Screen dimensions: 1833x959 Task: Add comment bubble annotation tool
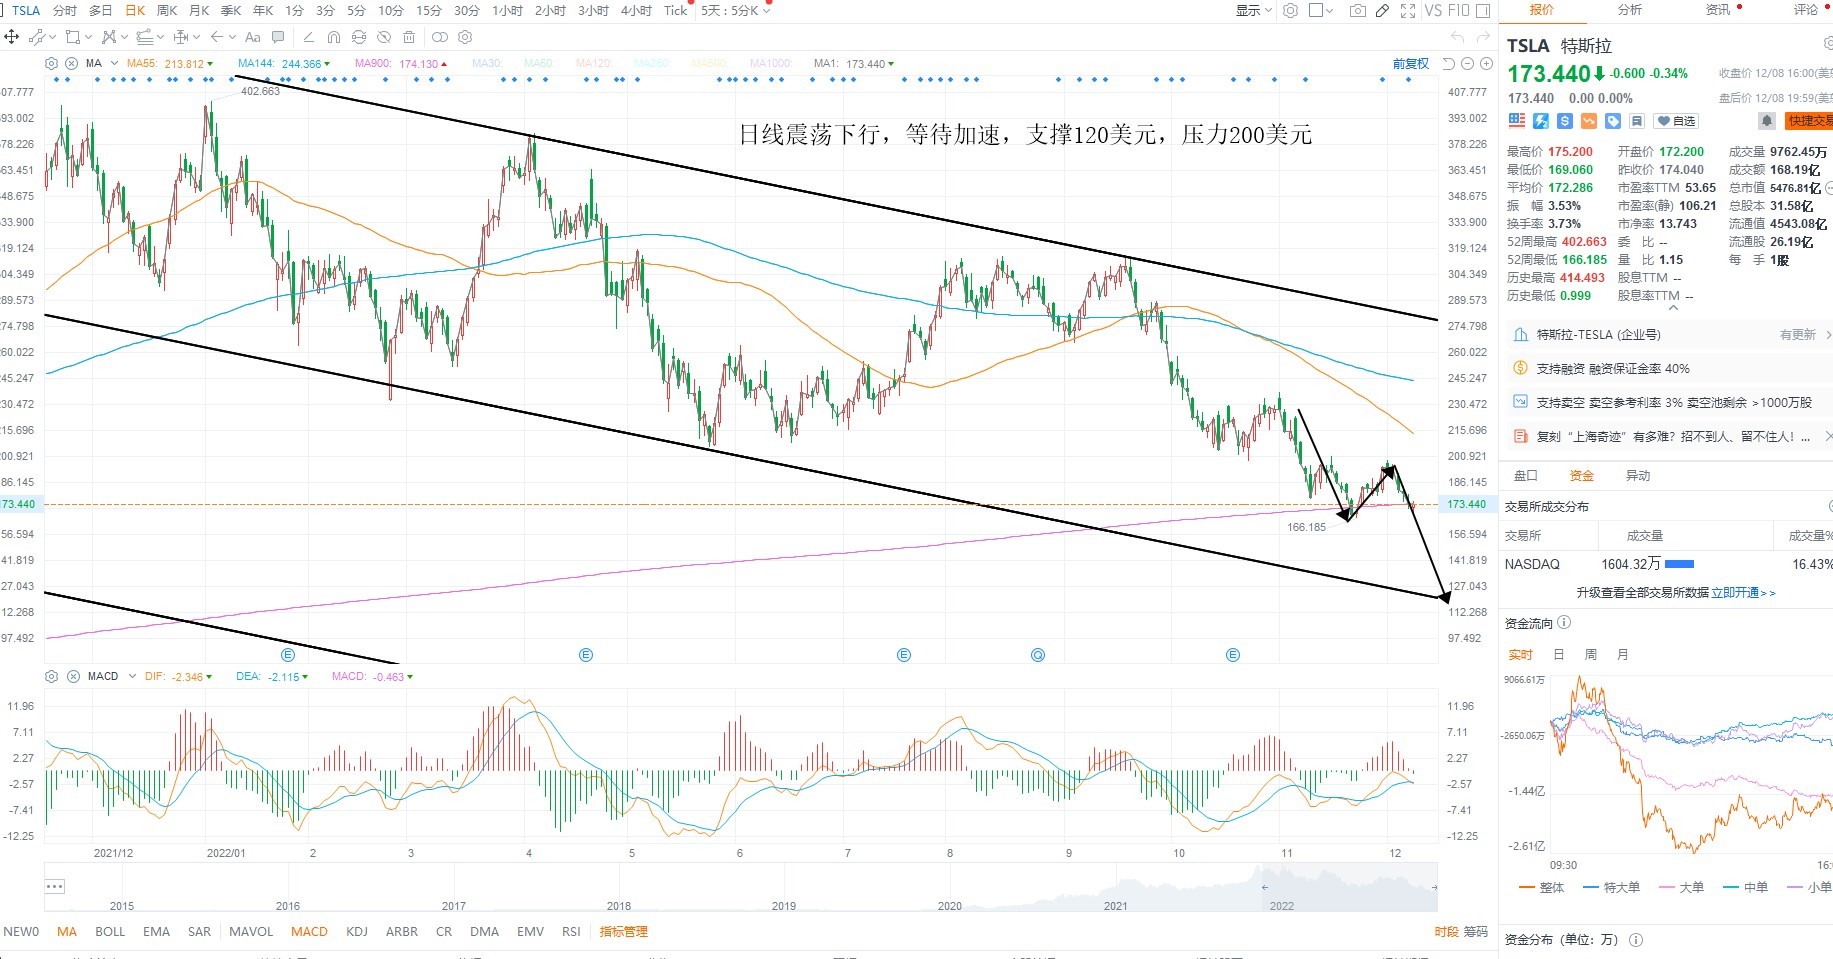point(278,37)
